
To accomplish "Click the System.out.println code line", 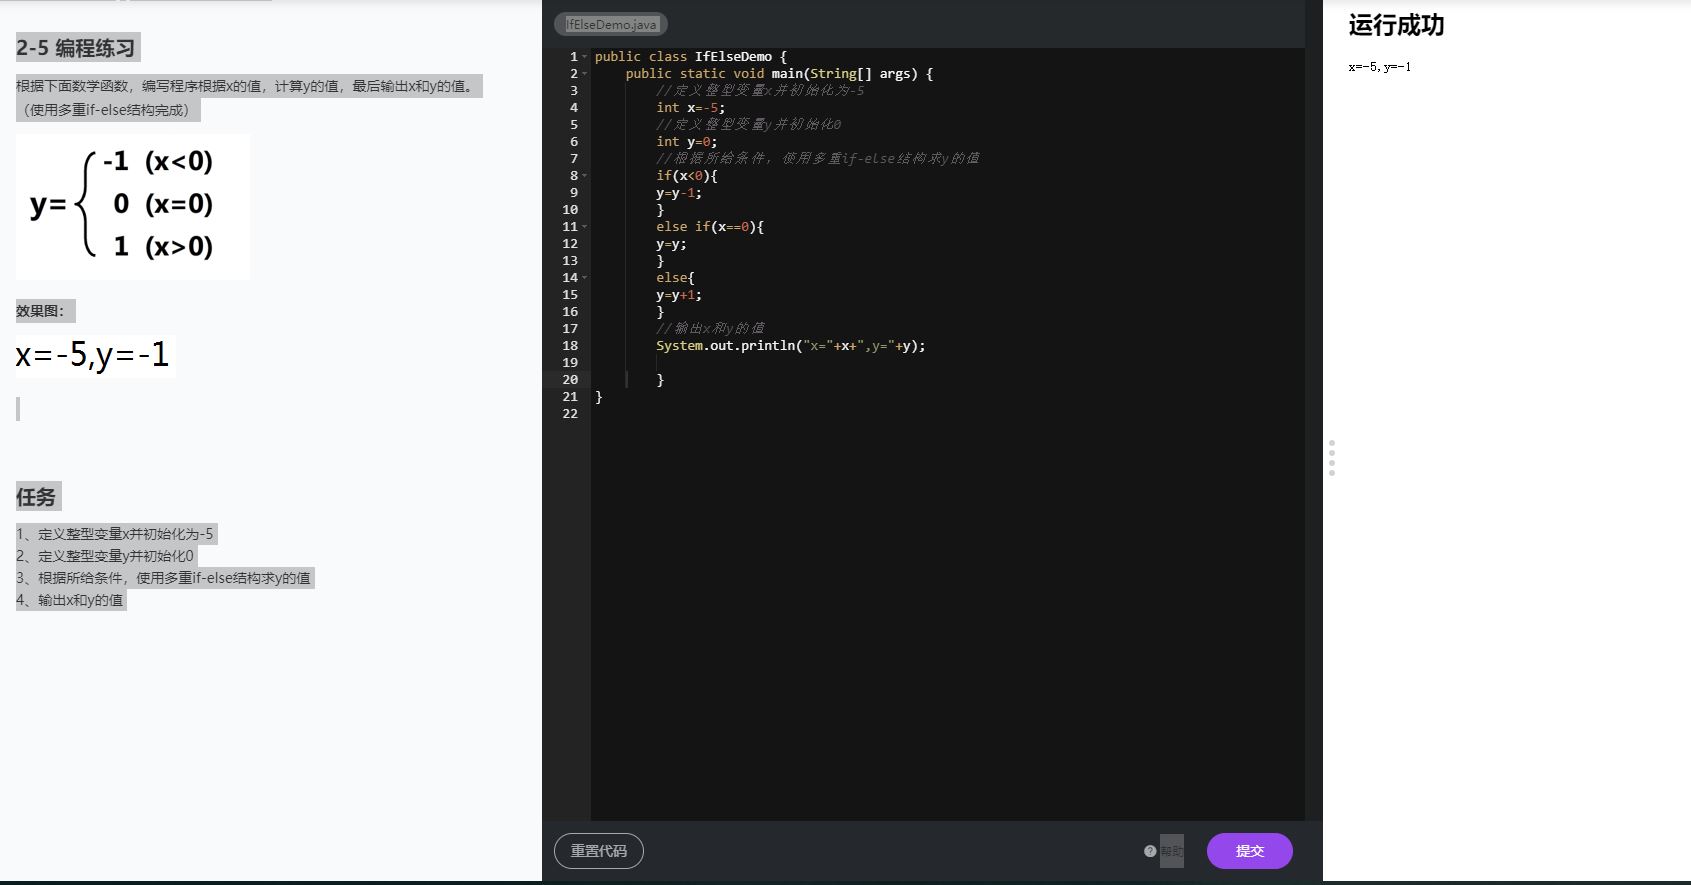I will (x=790, y=346).
